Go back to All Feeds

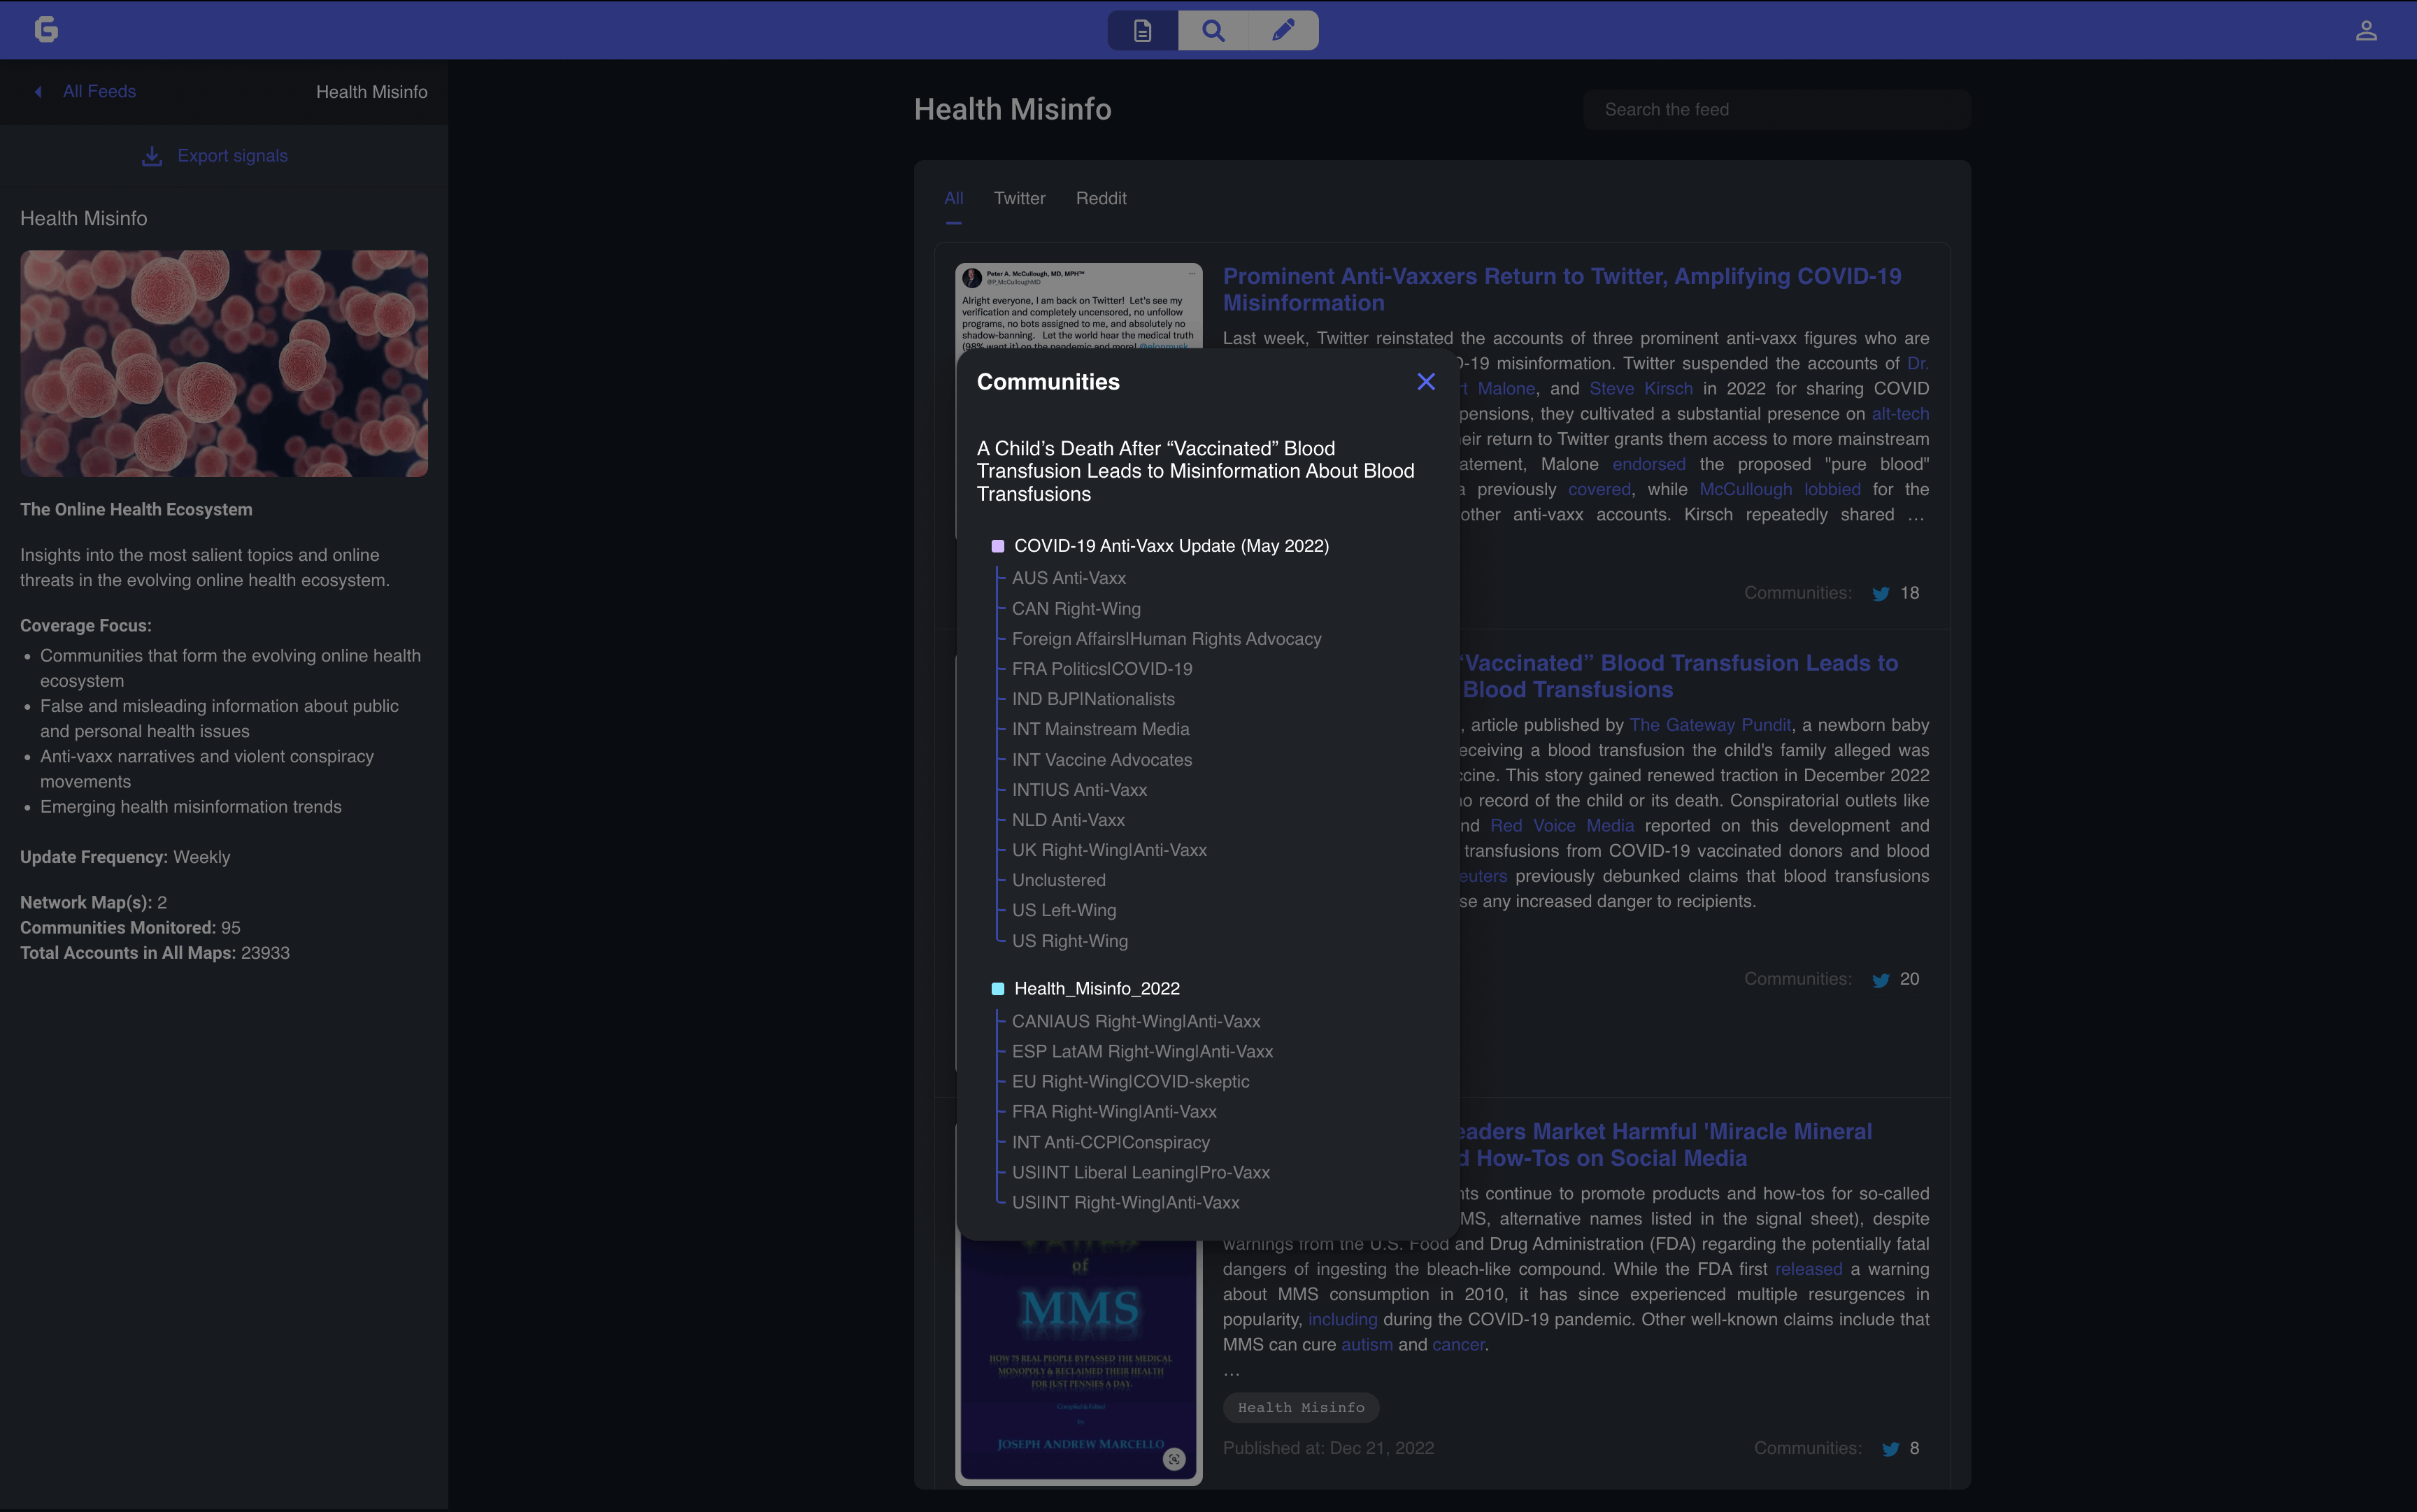(x=99, y=92)
